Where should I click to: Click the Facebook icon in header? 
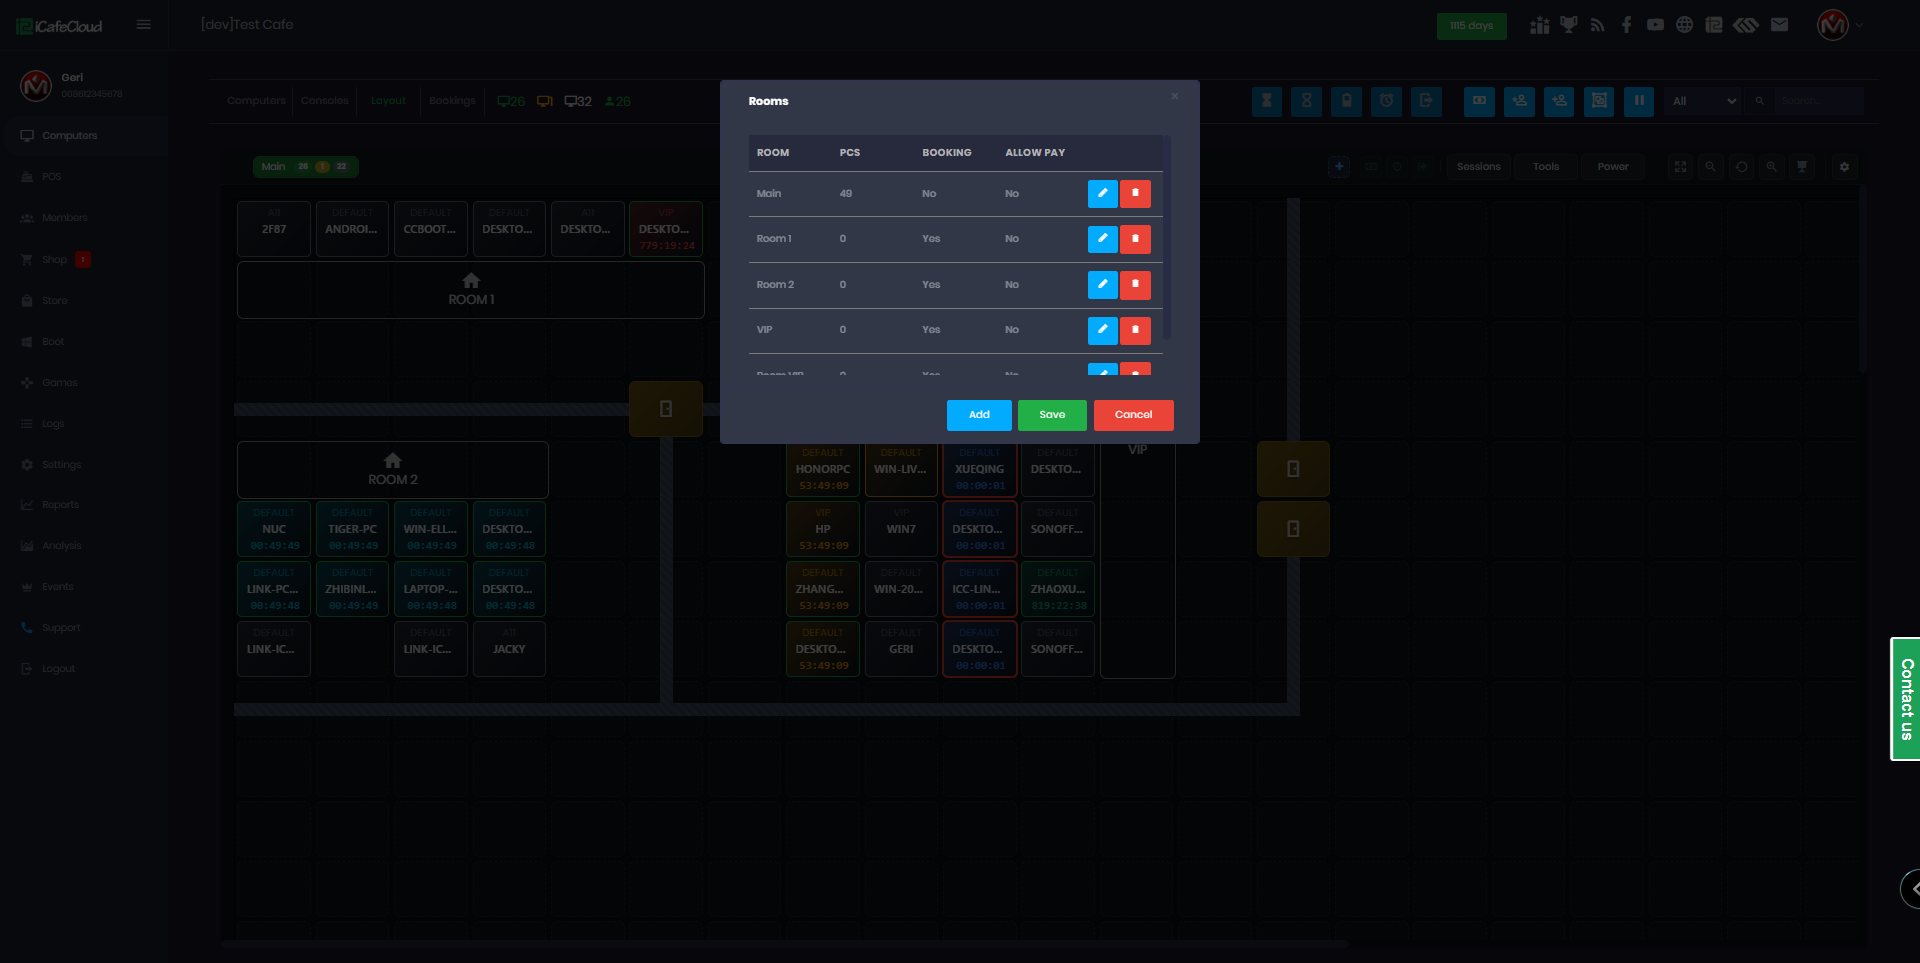coord(1626,25)
